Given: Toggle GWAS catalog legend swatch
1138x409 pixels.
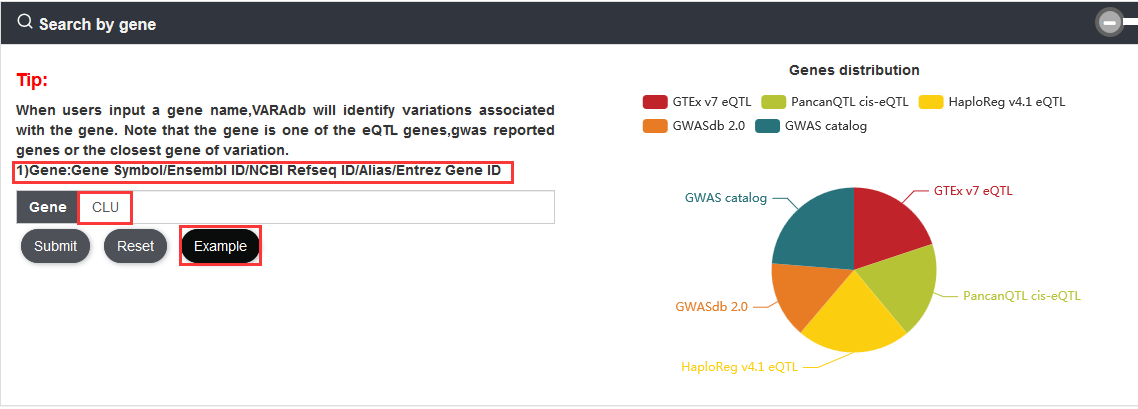Looking at the screenshot, I should (x=768, y=126).
